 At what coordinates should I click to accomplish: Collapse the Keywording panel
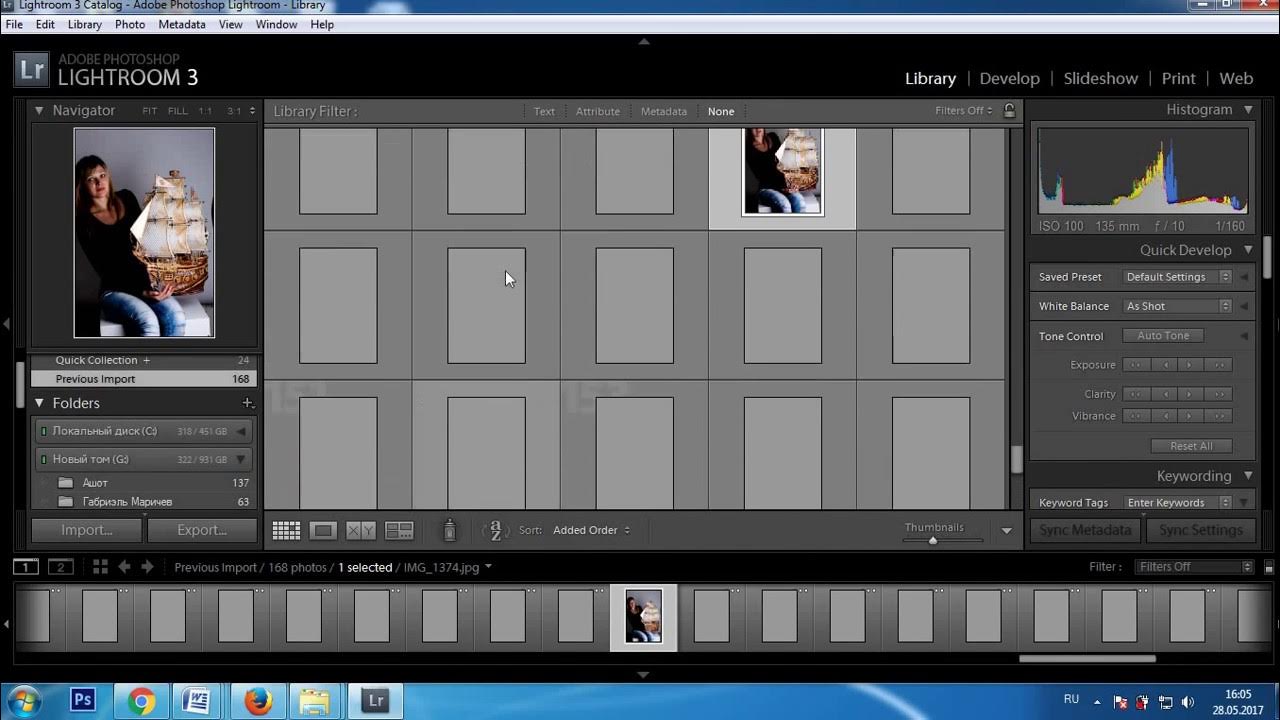pyautogui.click(x=1248, y=476)
